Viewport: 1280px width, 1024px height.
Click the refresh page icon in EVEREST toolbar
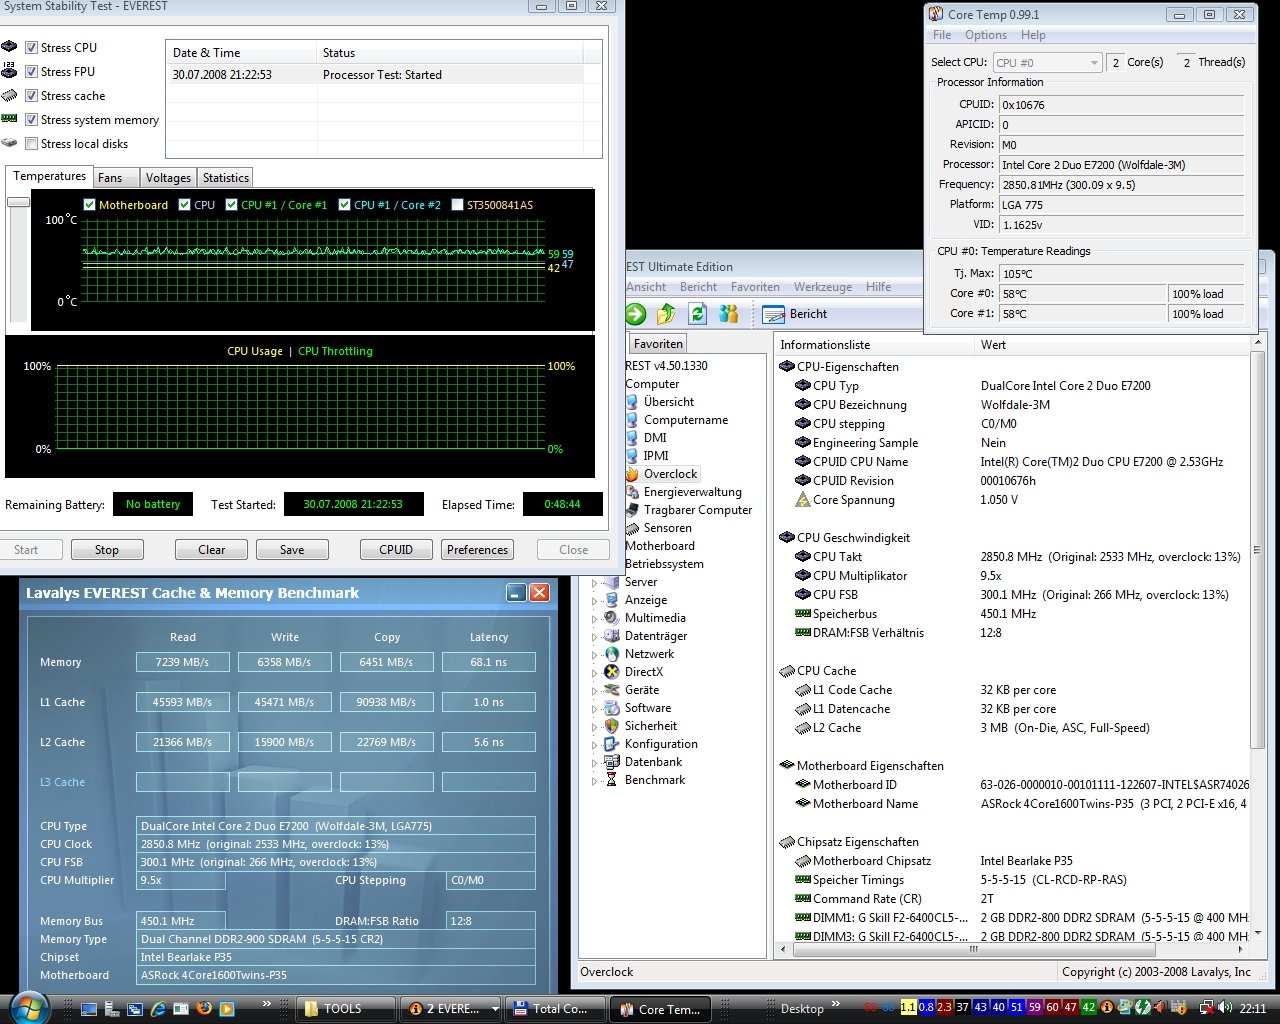click(x=698, y=314)
